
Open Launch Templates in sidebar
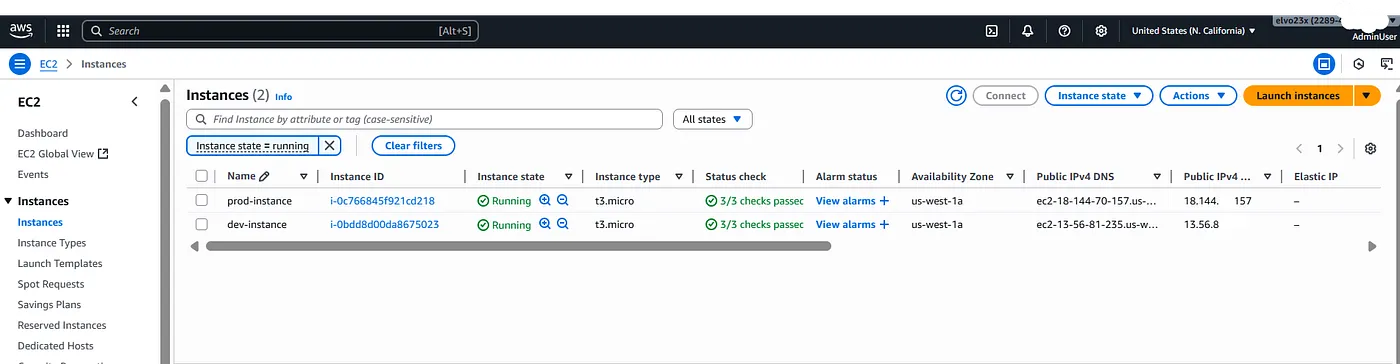[60, 264]
